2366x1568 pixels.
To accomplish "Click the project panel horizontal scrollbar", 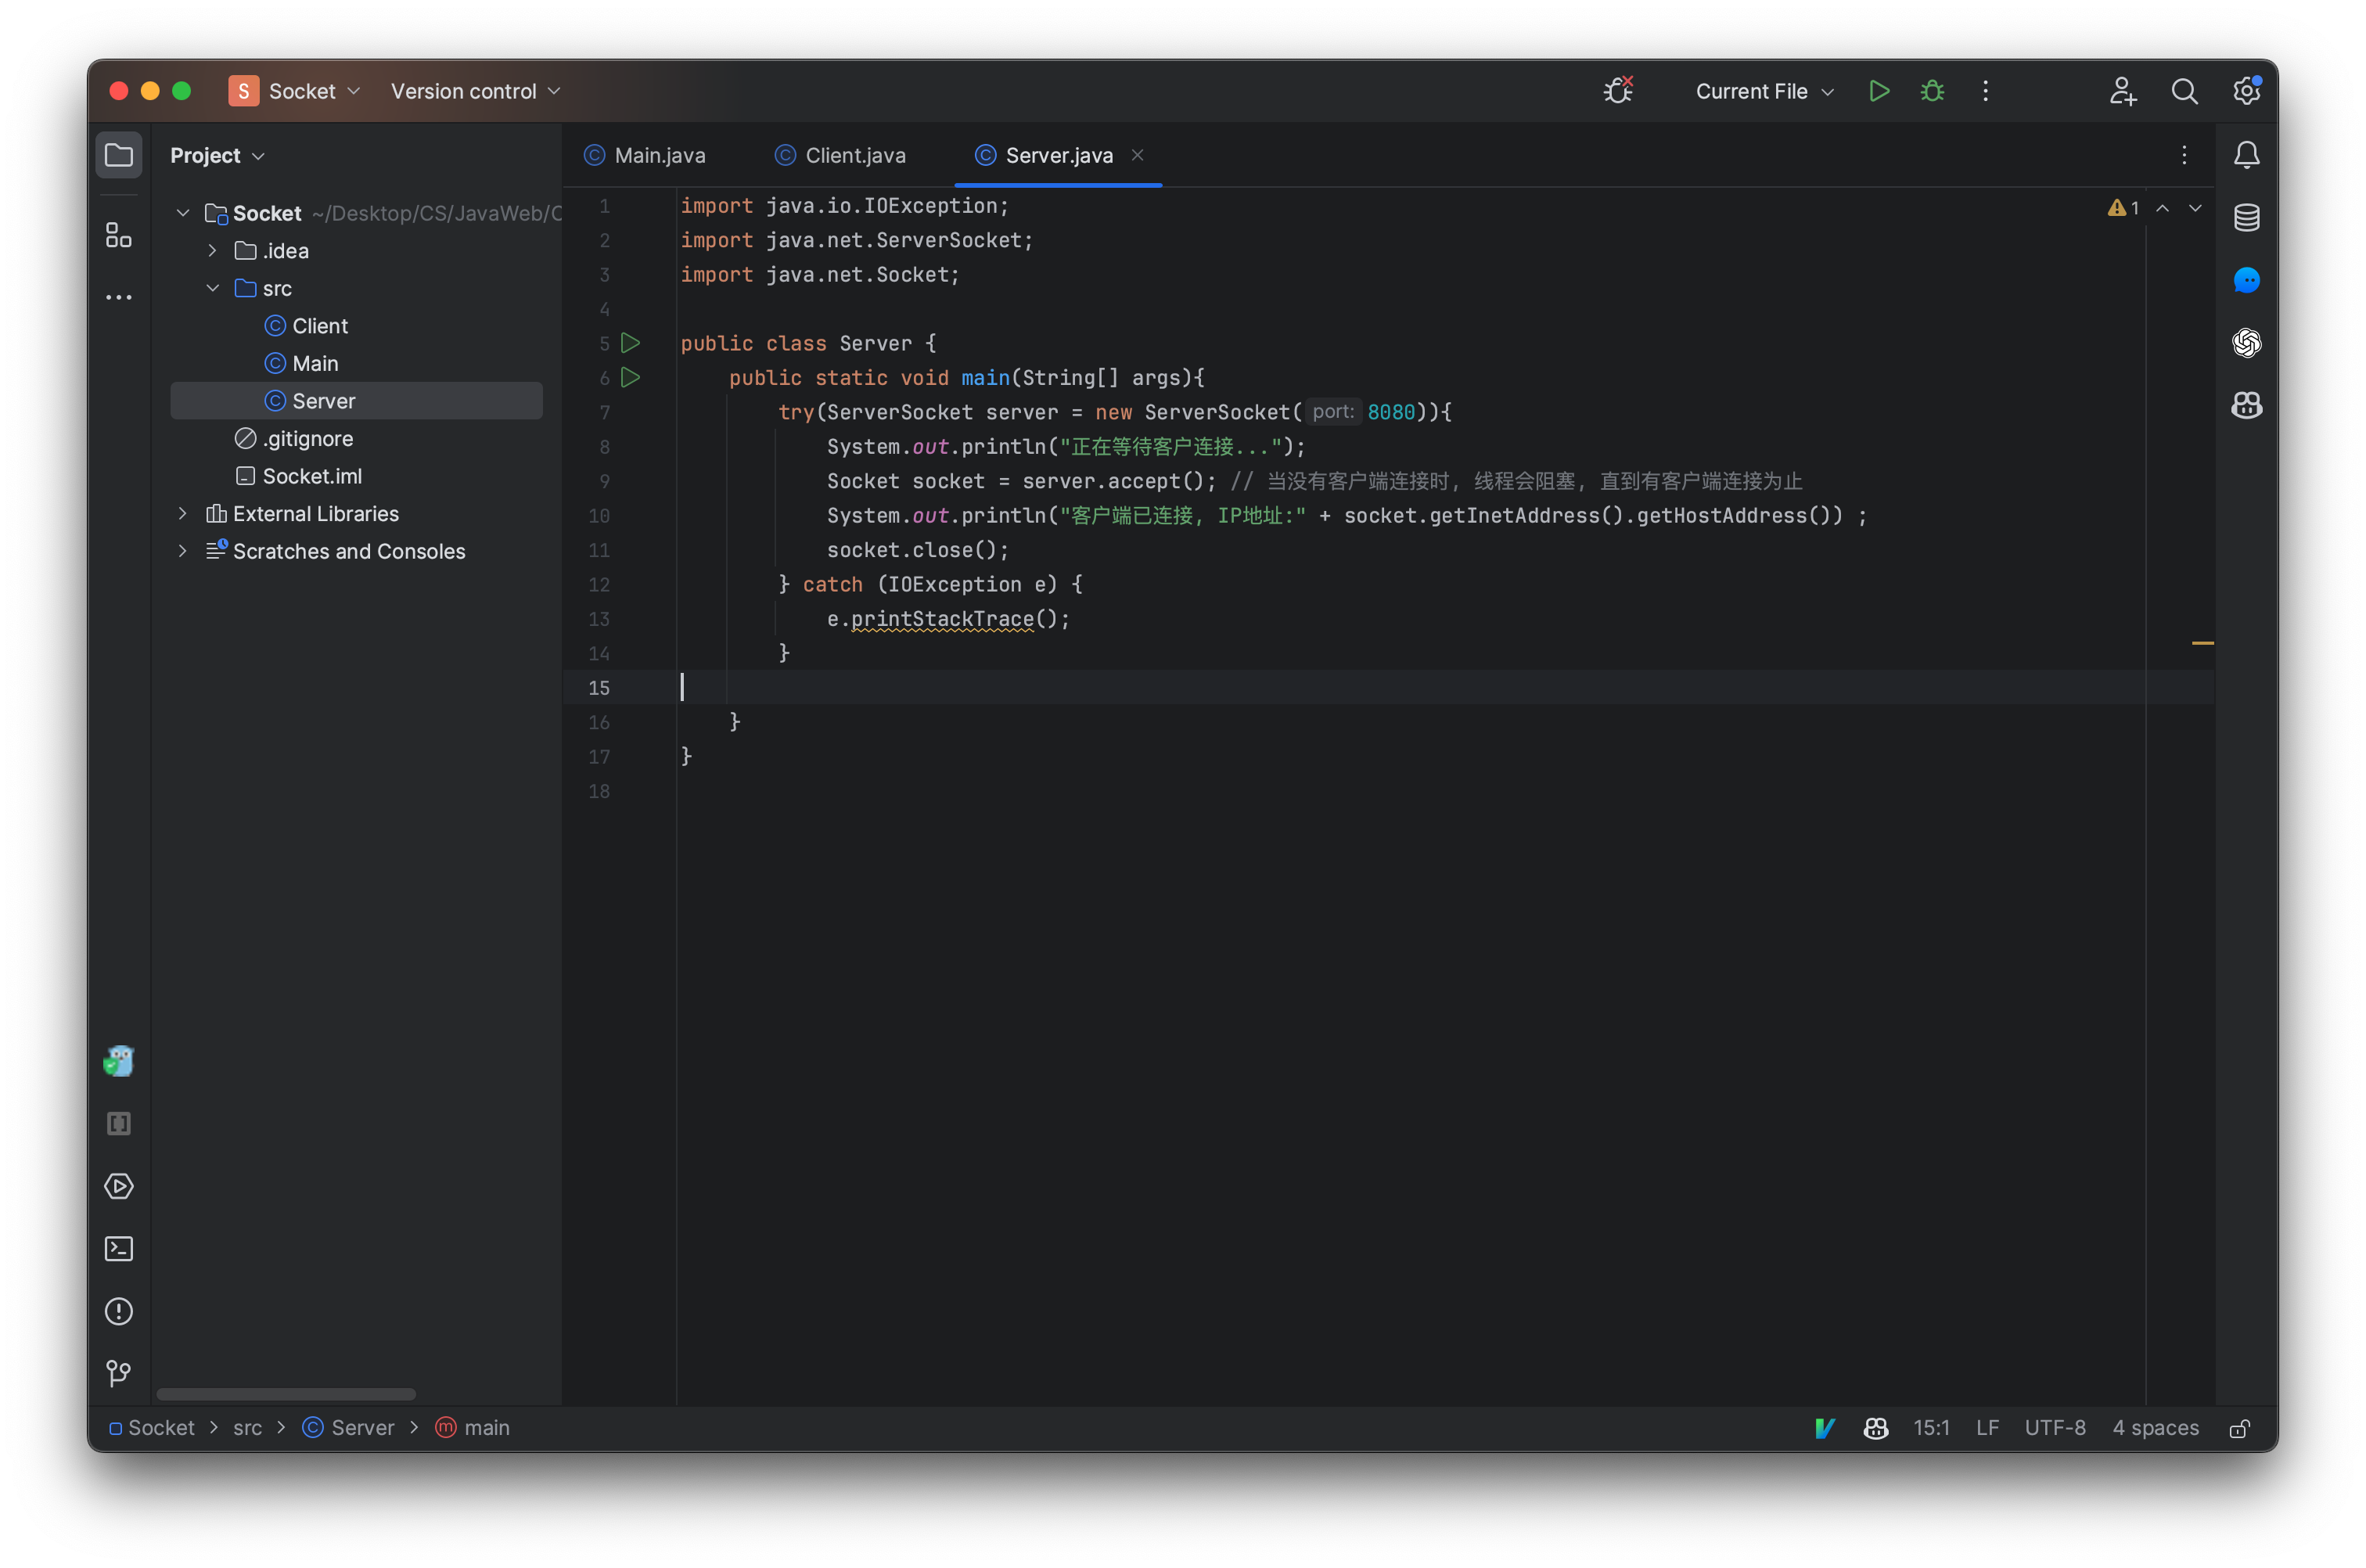I will click(x=286, y=1394).
